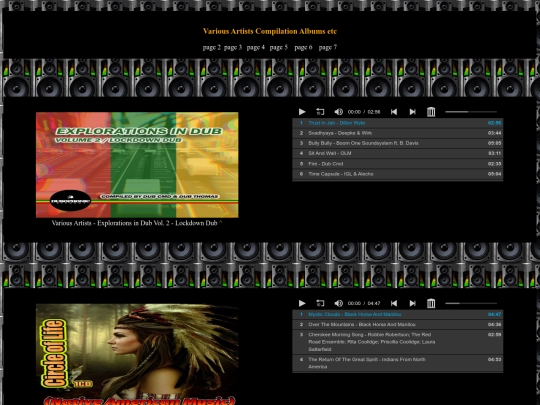Click the Explorations in Dub Vol. 2 caption

tap(135, 223)
